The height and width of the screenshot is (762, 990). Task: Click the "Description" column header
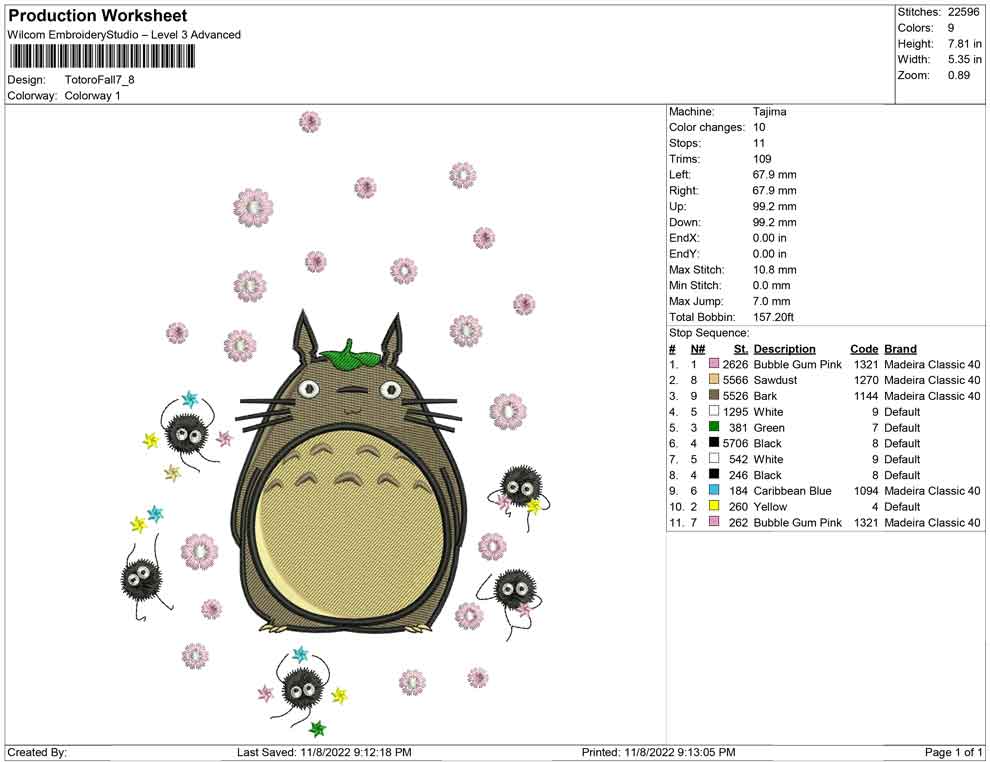(785, 349)
